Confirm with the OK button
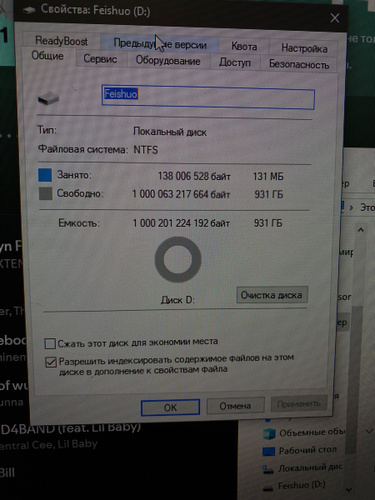 [170, 407]
